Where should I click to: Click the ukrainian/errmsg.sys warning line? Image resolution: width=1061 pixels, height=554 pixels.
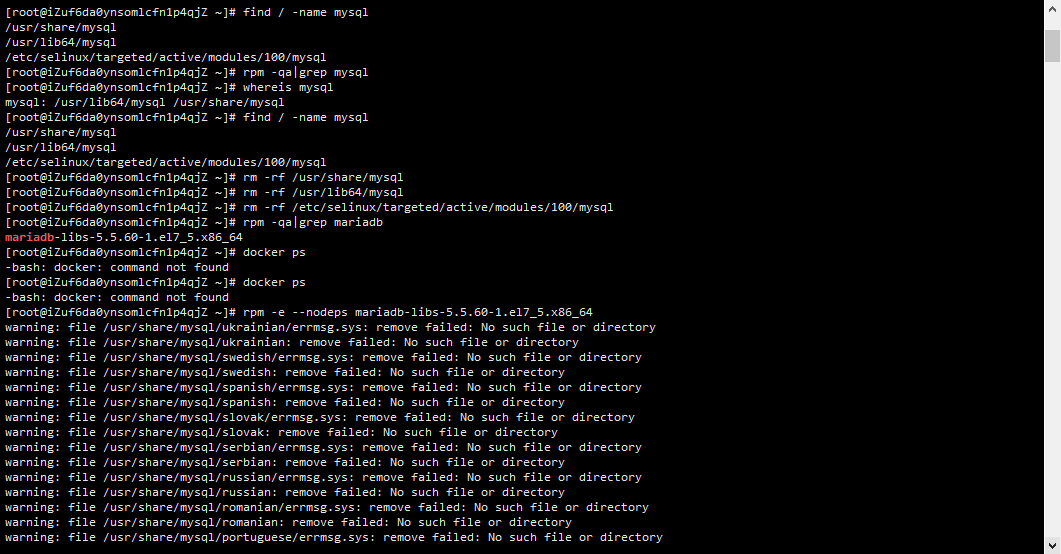click(x=330, y=327)
